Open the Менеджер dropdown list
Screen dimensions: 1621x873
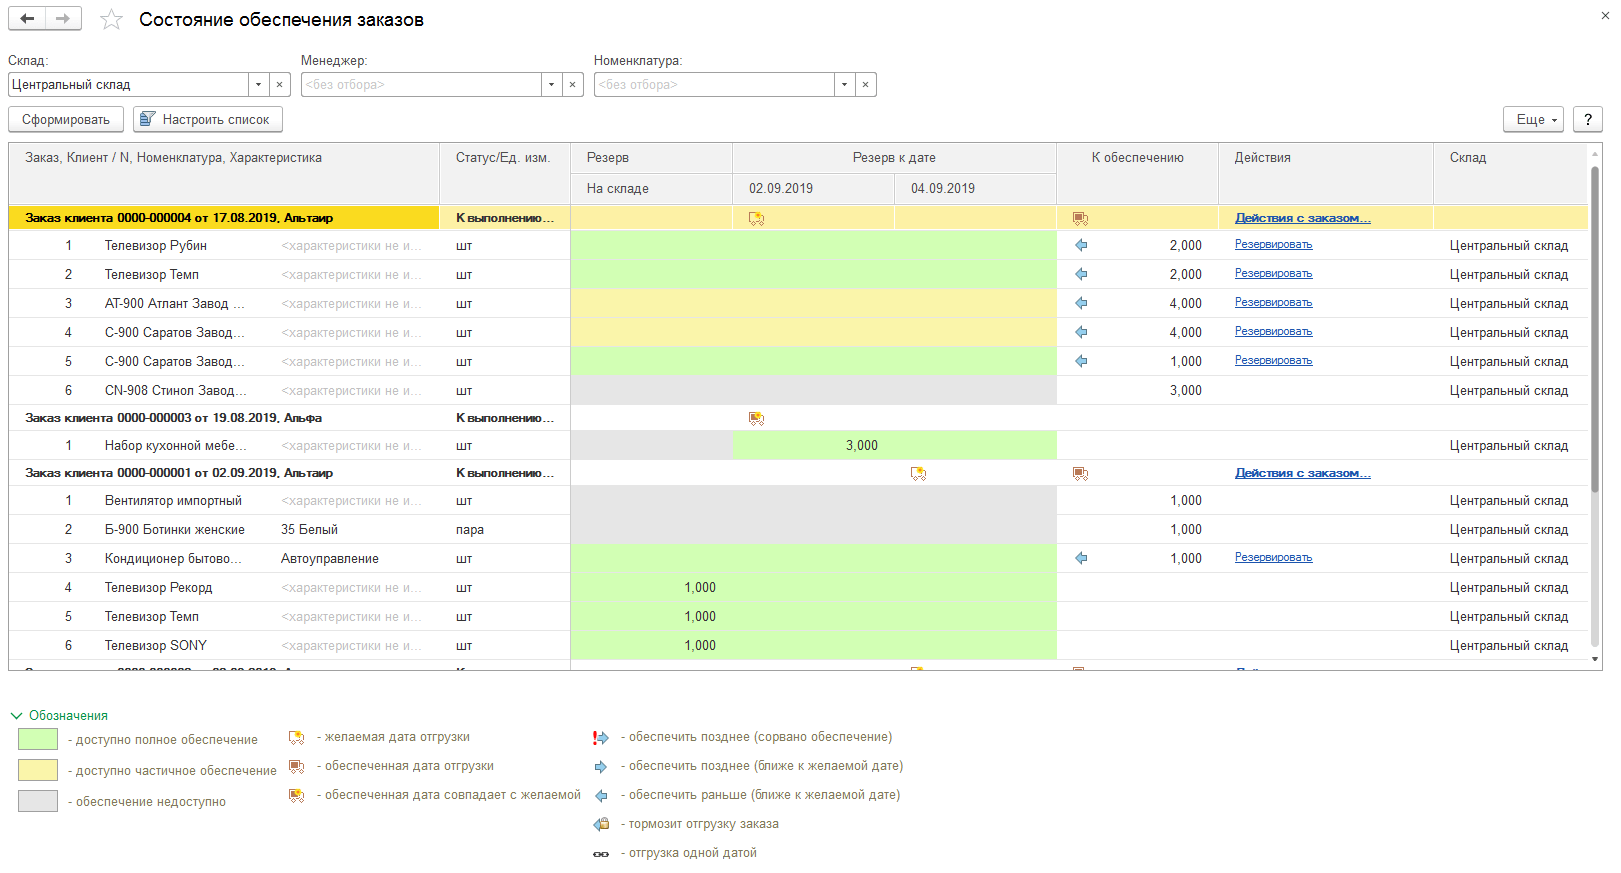[x=552, y=85]
